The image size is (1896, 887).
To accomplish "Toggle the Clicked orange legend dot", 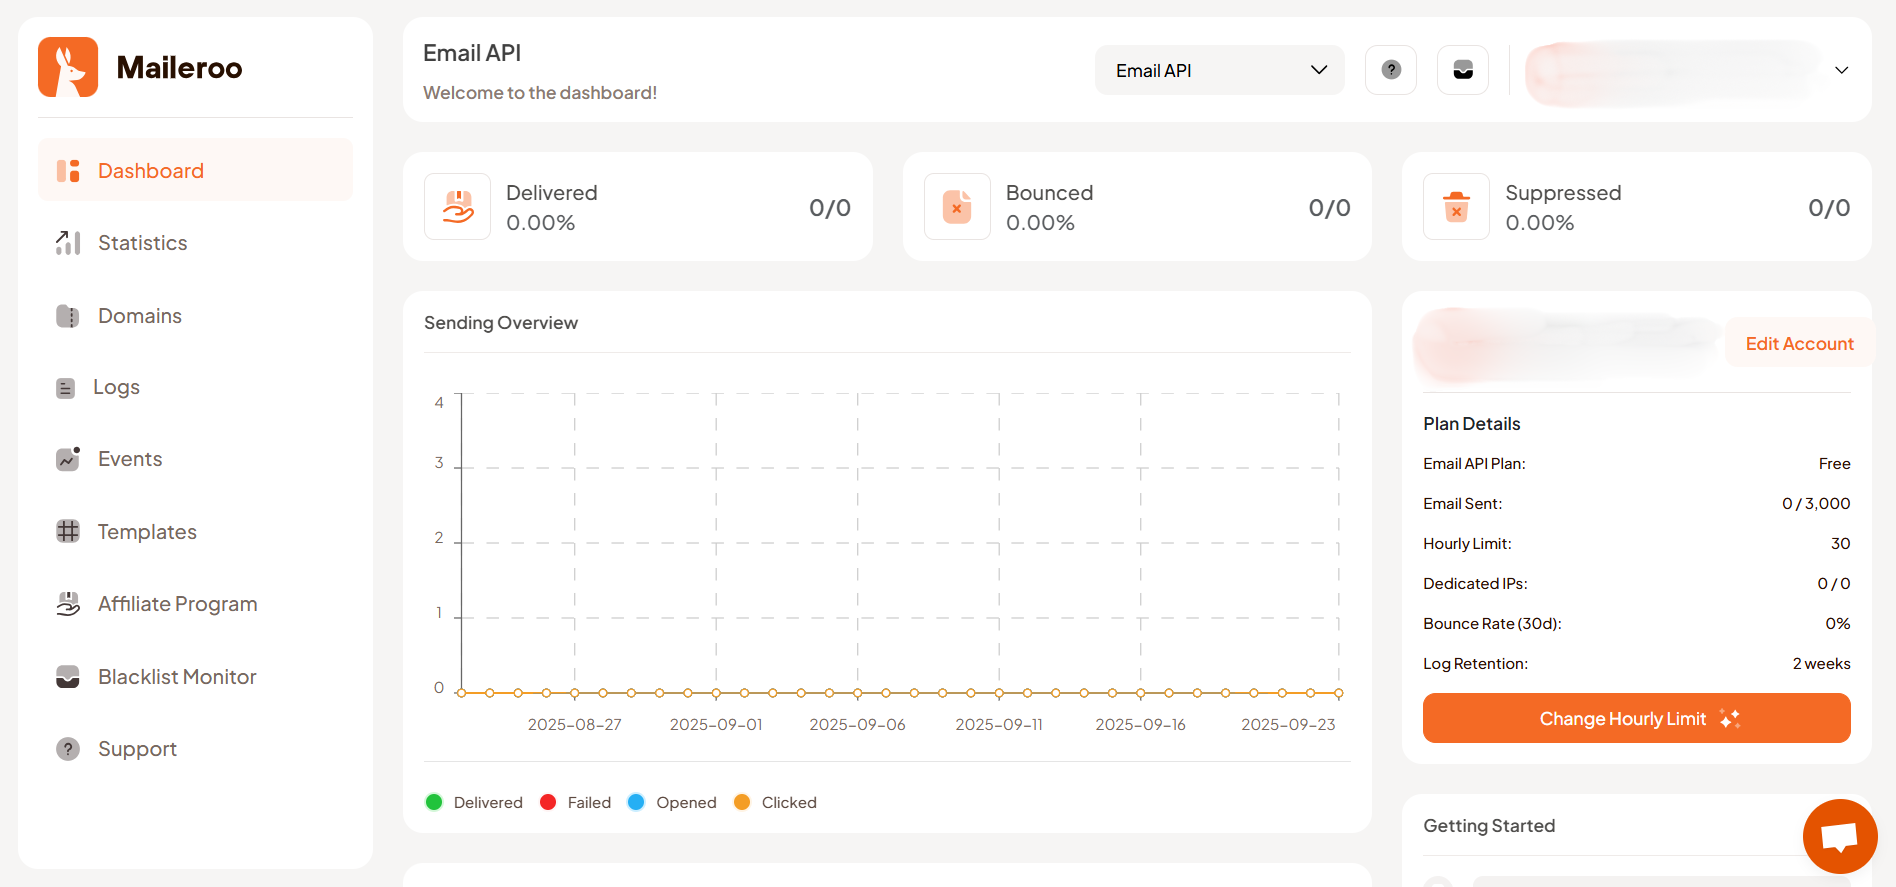I will point(742,802).
